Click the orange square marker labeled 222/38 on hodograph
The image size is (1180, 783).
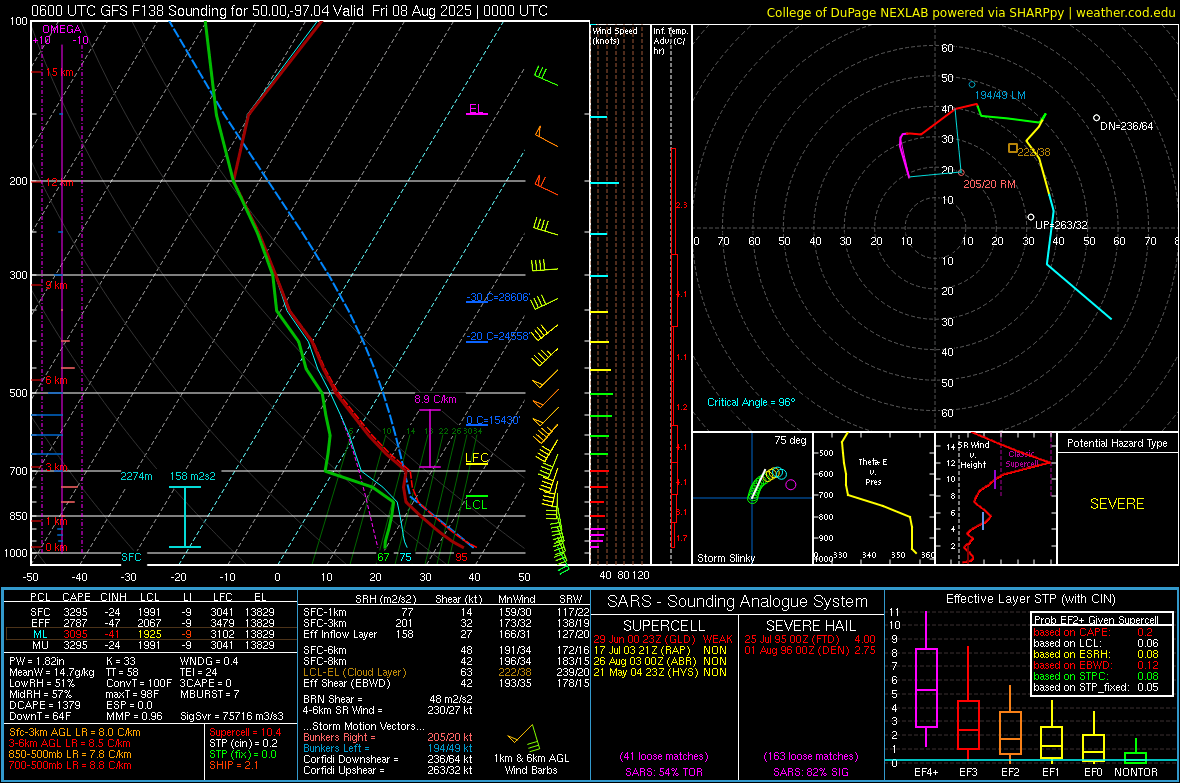pos(1013,148)
